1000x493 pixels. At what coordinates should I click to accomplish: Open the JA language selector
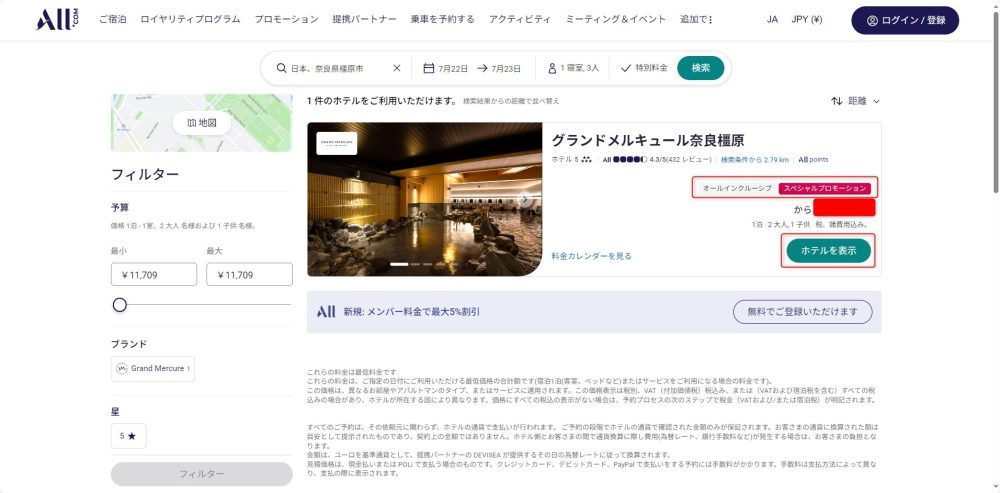click(x=772, y=20)
